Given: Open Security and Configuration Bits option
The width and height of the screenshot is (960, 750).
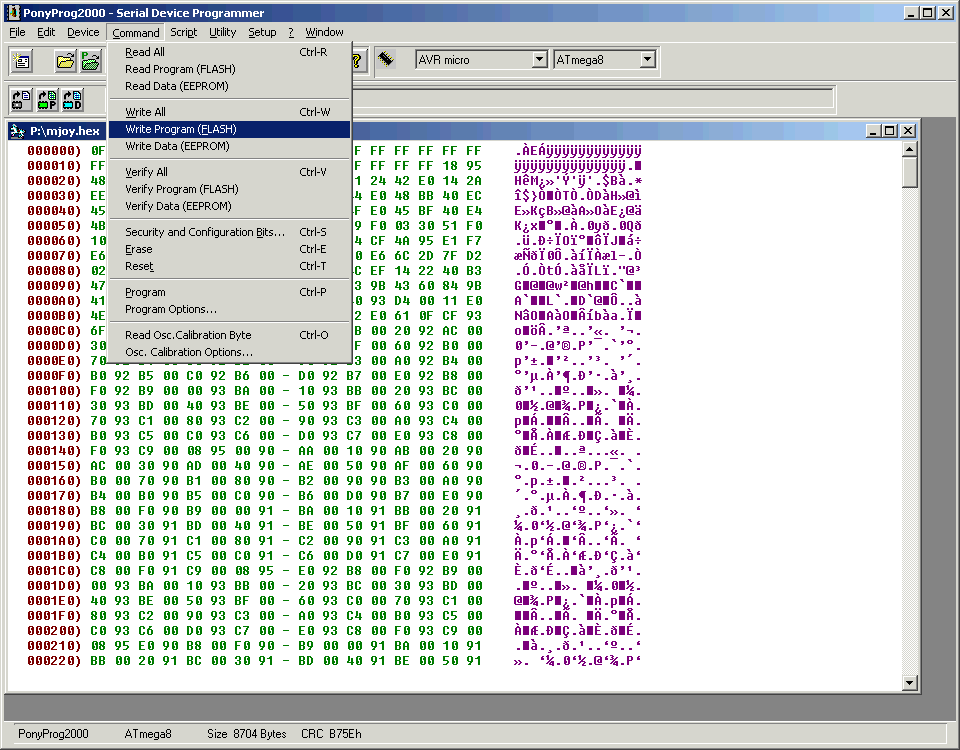Looking at the screenshot, I should 204,232.
